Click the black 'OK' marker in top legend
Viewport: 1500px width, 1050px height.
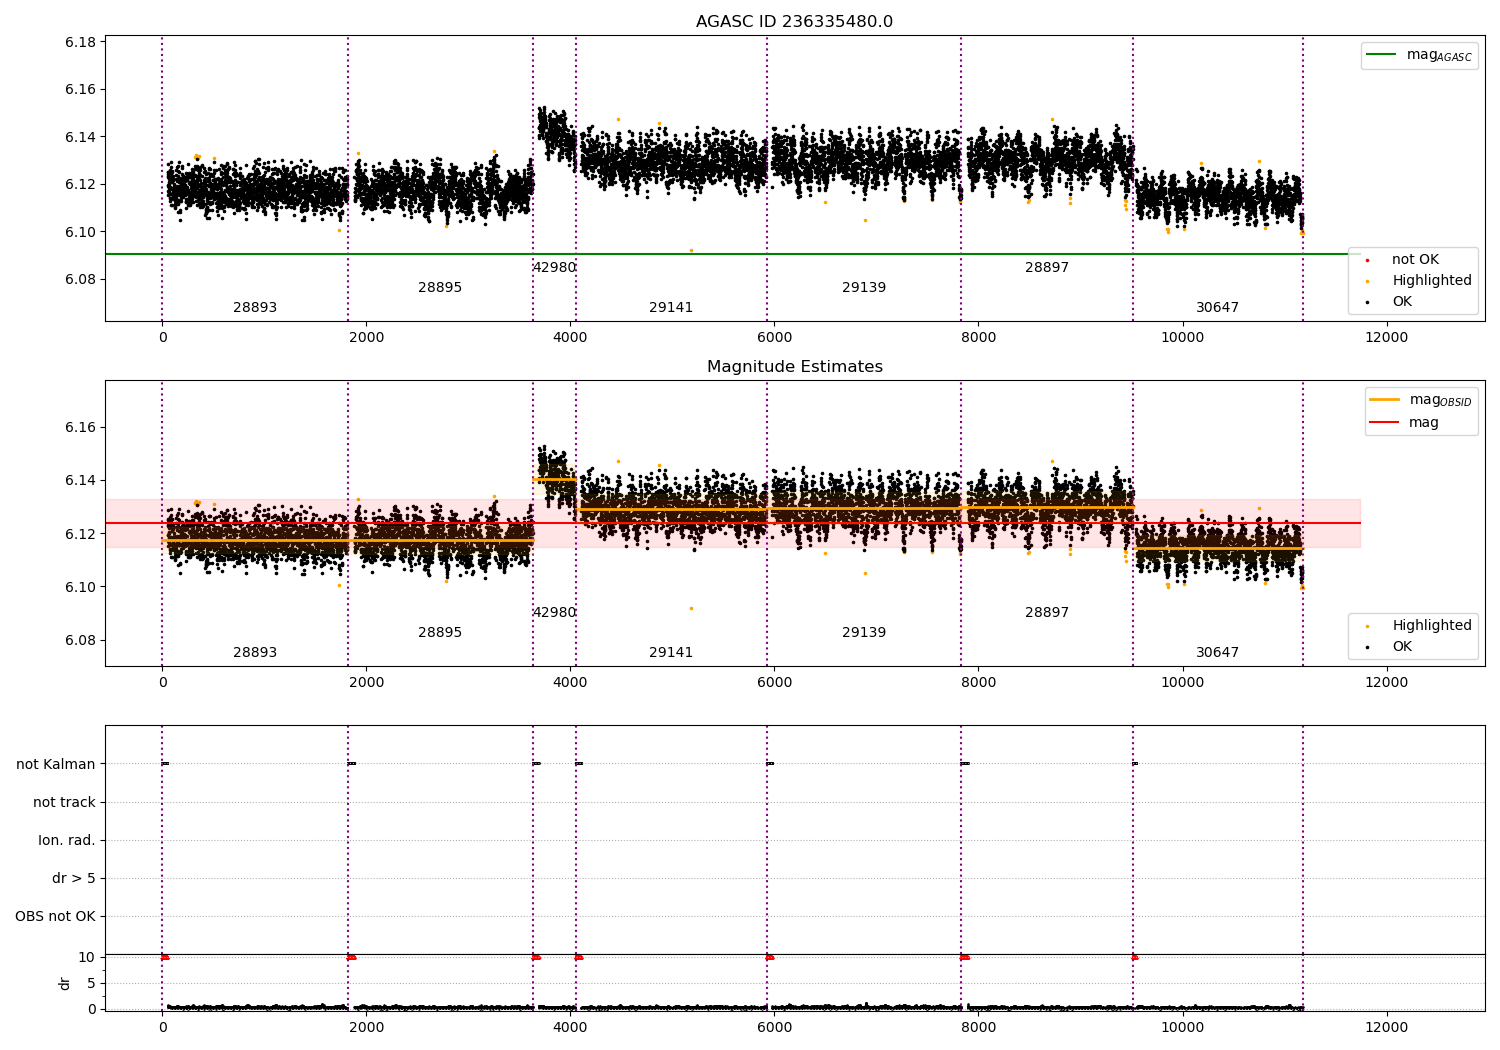(1367, 302)
